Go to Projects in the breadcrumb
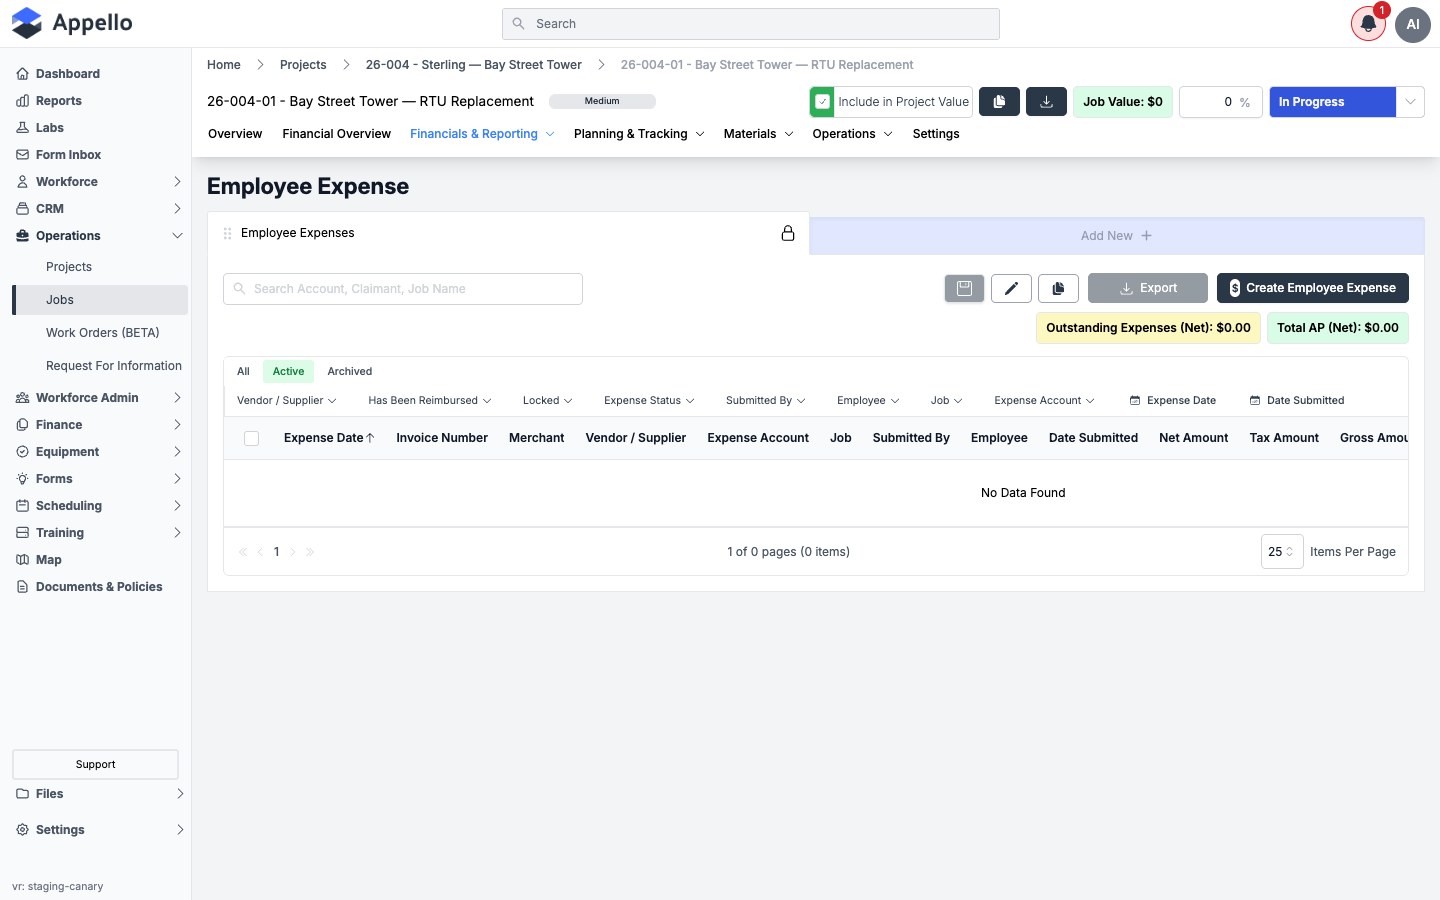The height and width of the screenshot is (900, 1440). click(303, 65)
